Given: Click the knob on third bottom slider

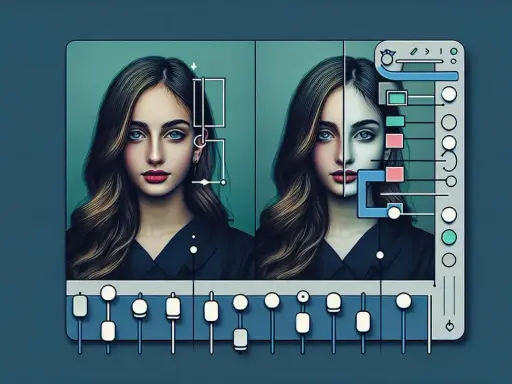Looking at the screenshot, I should (x=140, y=307).
